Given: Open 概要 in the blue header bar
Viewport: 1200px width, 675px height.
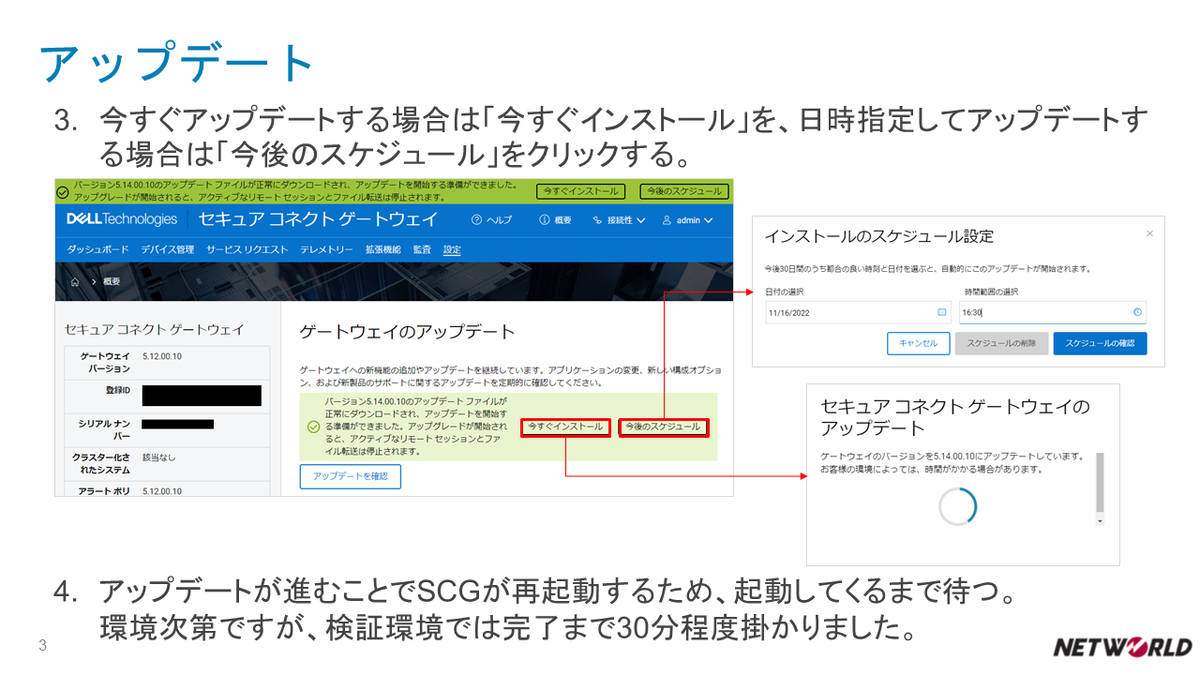Looking at the screenshot, I should pos(555,220).
